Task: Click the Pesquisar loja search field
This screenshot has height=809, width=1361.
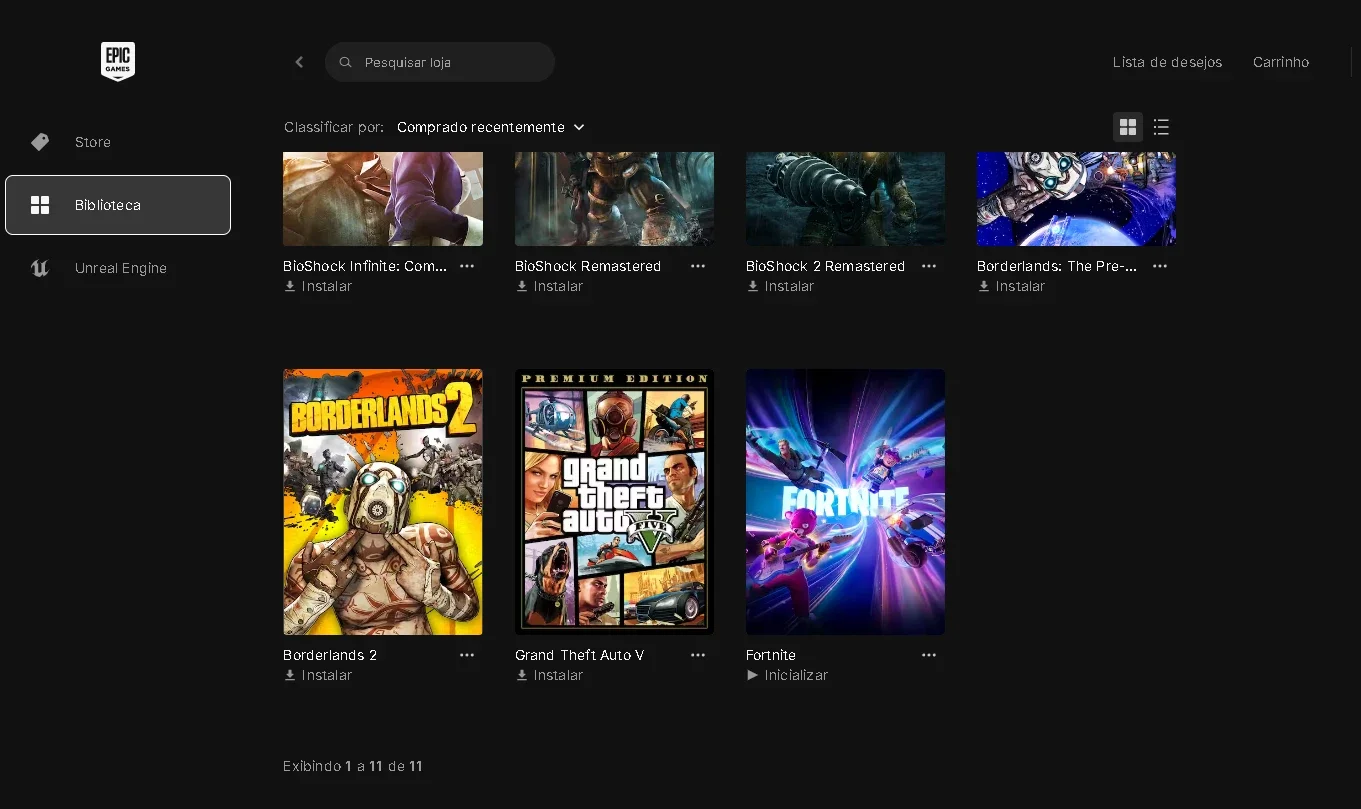Action: [x=440, y=62]
